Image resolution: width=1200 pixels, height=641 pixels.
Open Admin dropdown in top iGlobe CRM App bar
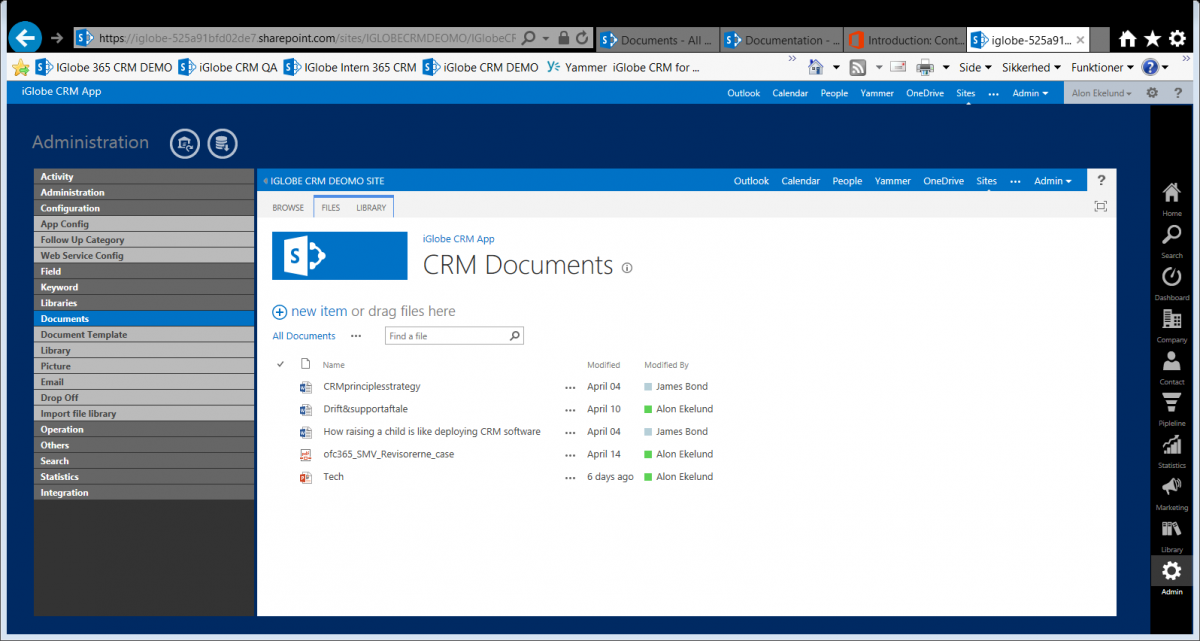pyautogui.click(x=1030, y=93)
